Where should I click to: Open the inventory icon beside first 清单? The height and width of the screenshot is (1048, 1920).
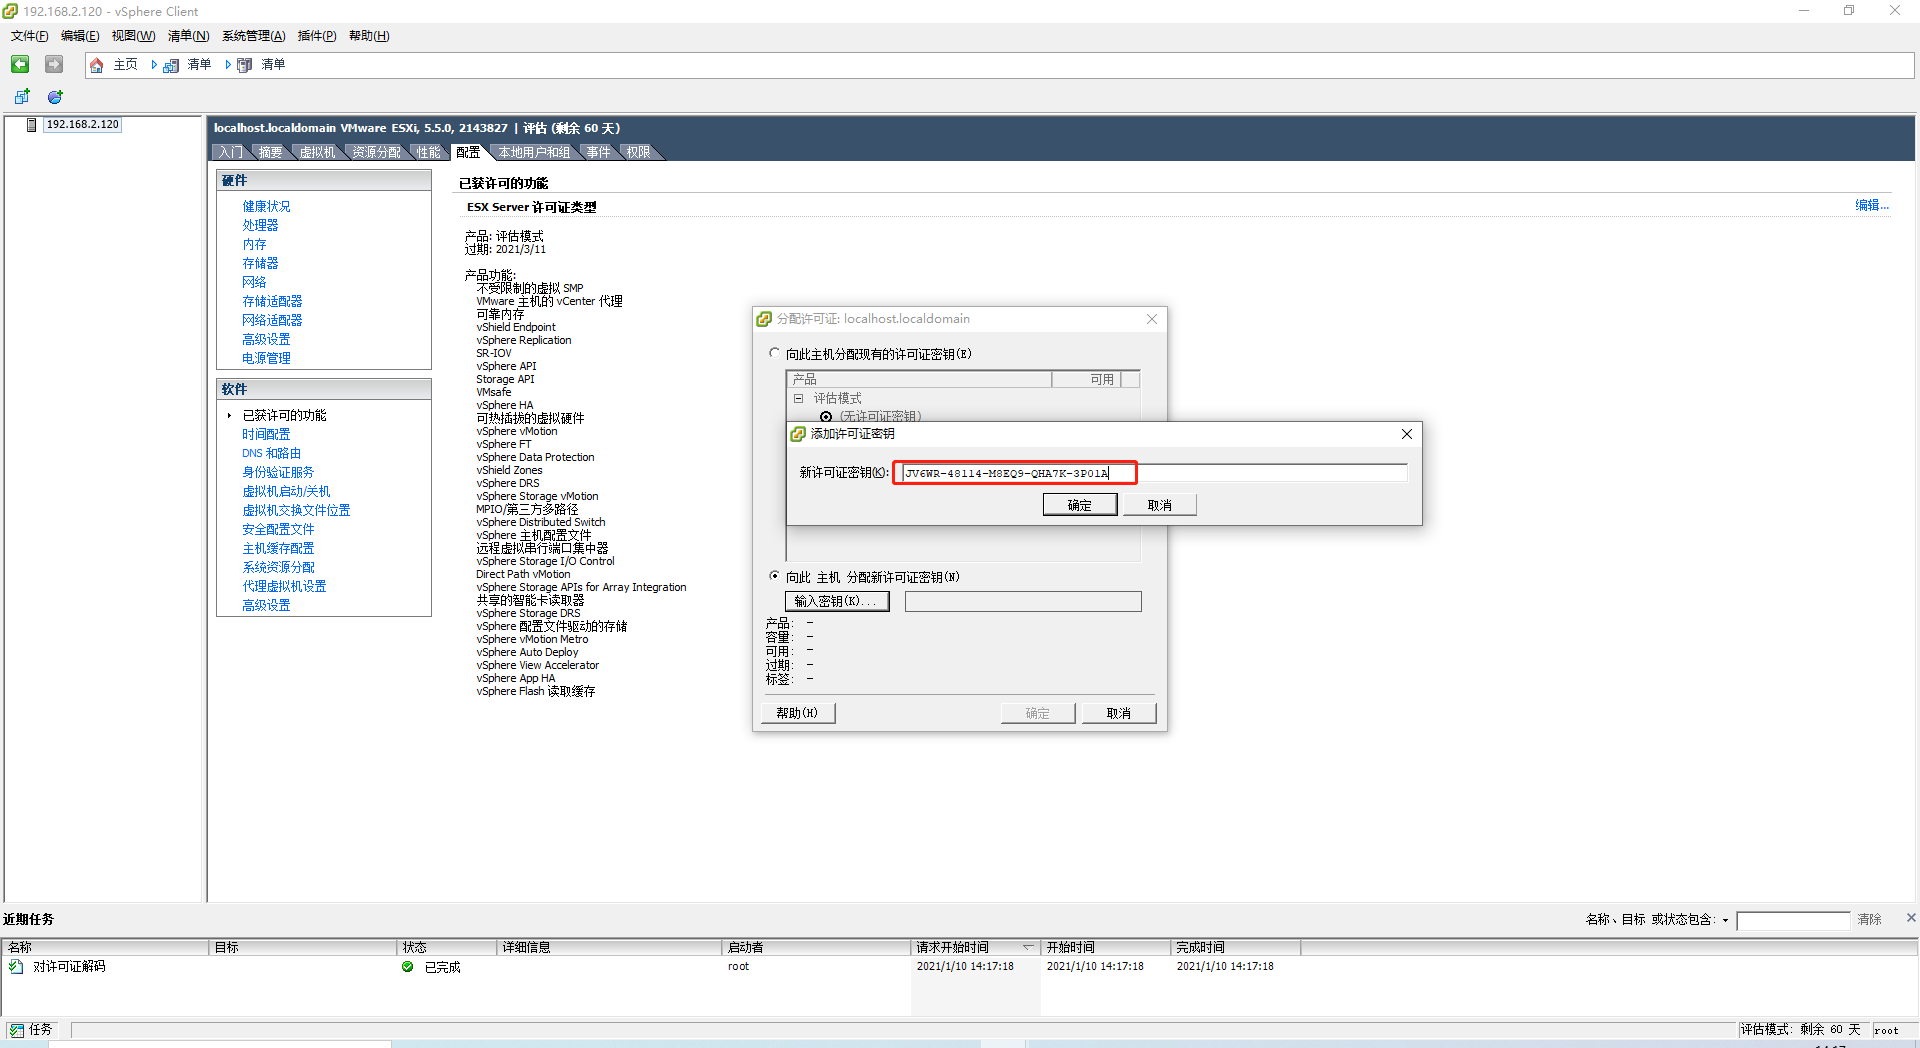pos(170,65)
